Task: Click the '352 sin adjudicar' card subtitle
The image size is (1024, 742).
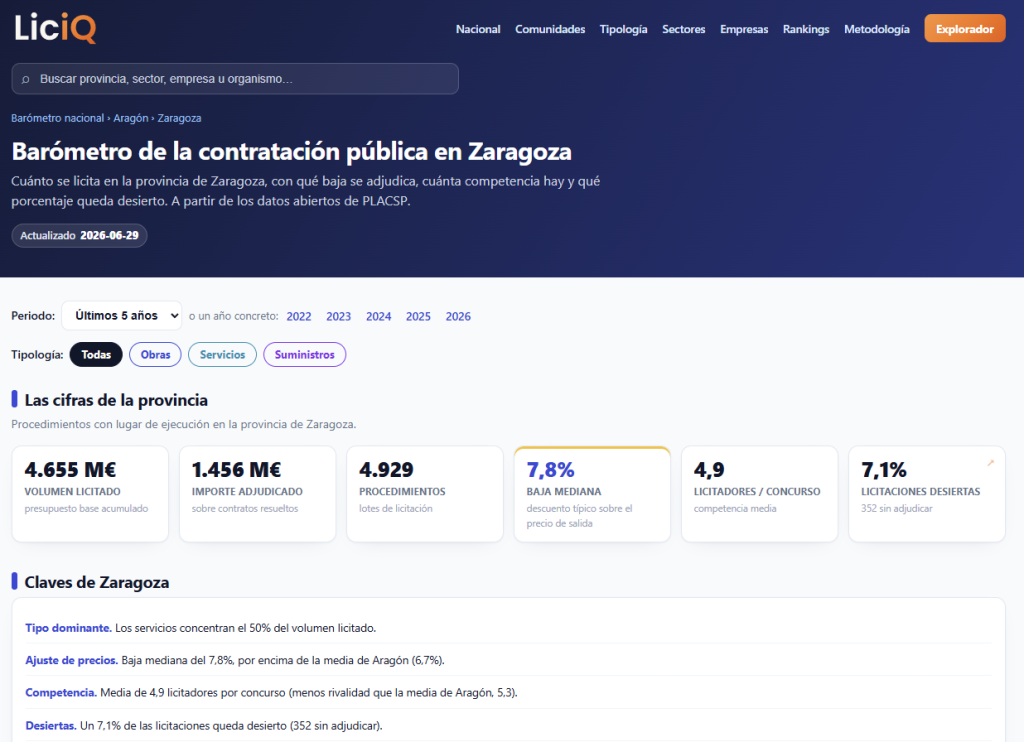Action: point(897,508)
